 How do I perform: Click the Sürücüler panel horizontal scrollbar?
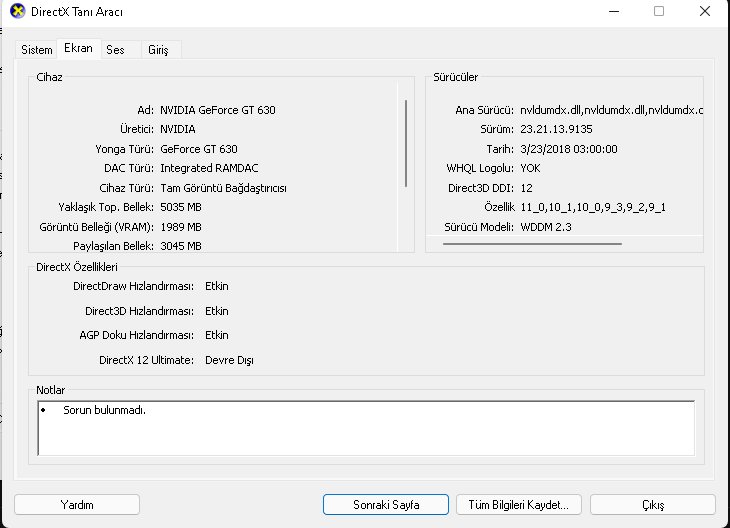click(532, 244)
